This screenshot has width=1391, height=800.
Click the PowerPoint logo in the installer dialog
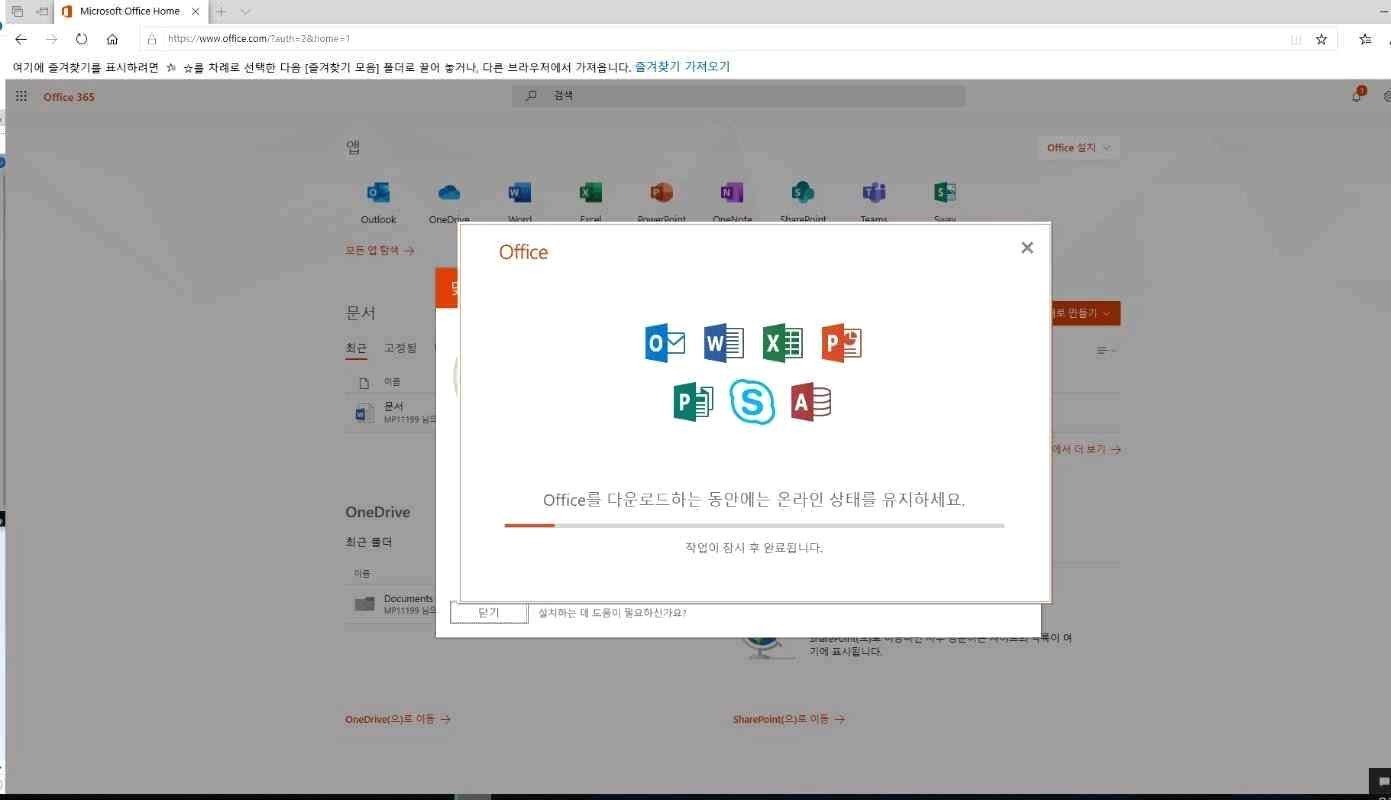pos(841,343)
